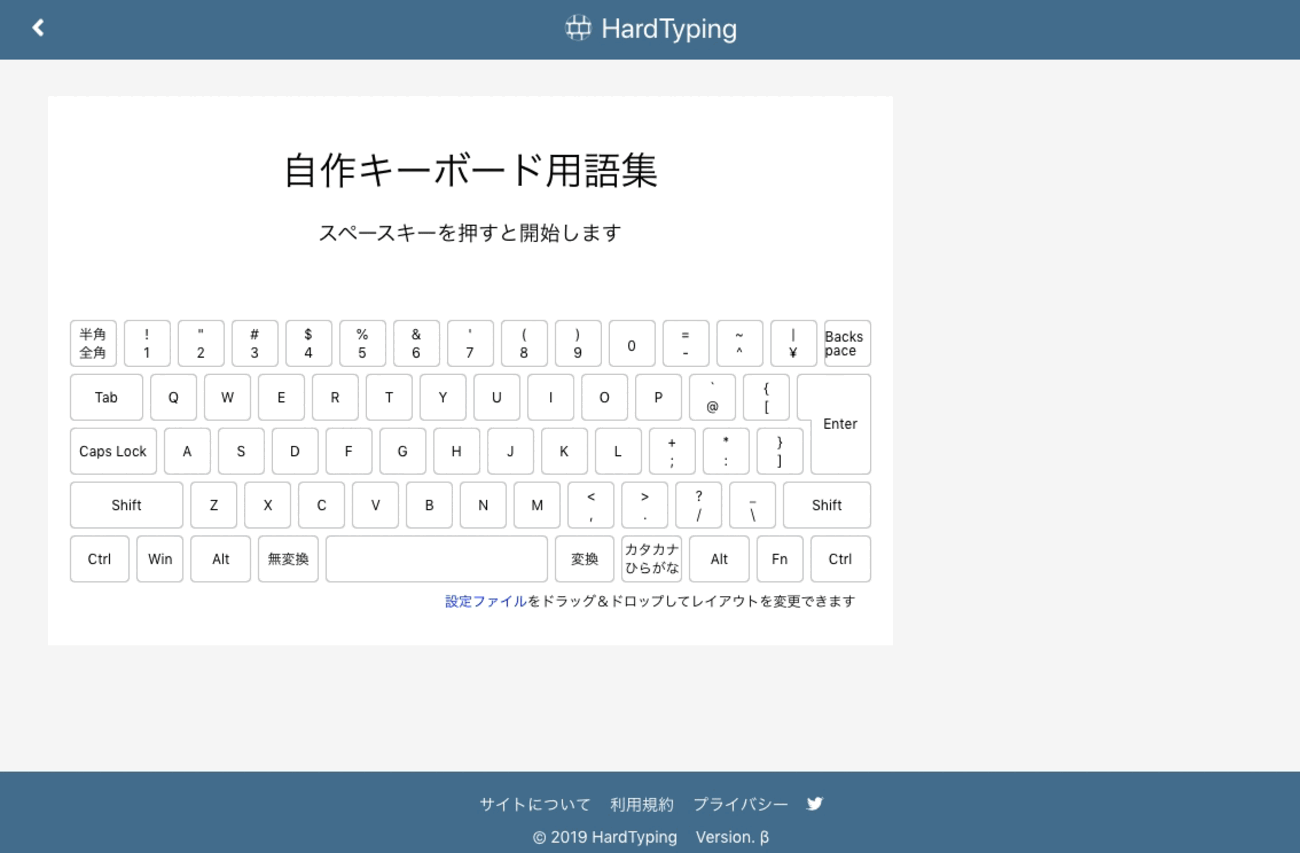Click the right Ctrl key
This screenshot has height=853, width=1300.
point(840,559)
